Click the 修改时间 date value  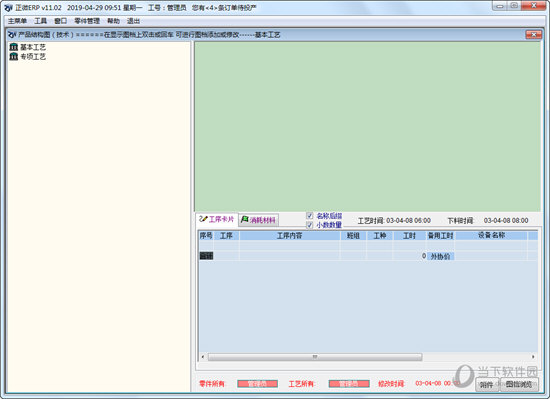pyautogui.click(x=437, y=384)
